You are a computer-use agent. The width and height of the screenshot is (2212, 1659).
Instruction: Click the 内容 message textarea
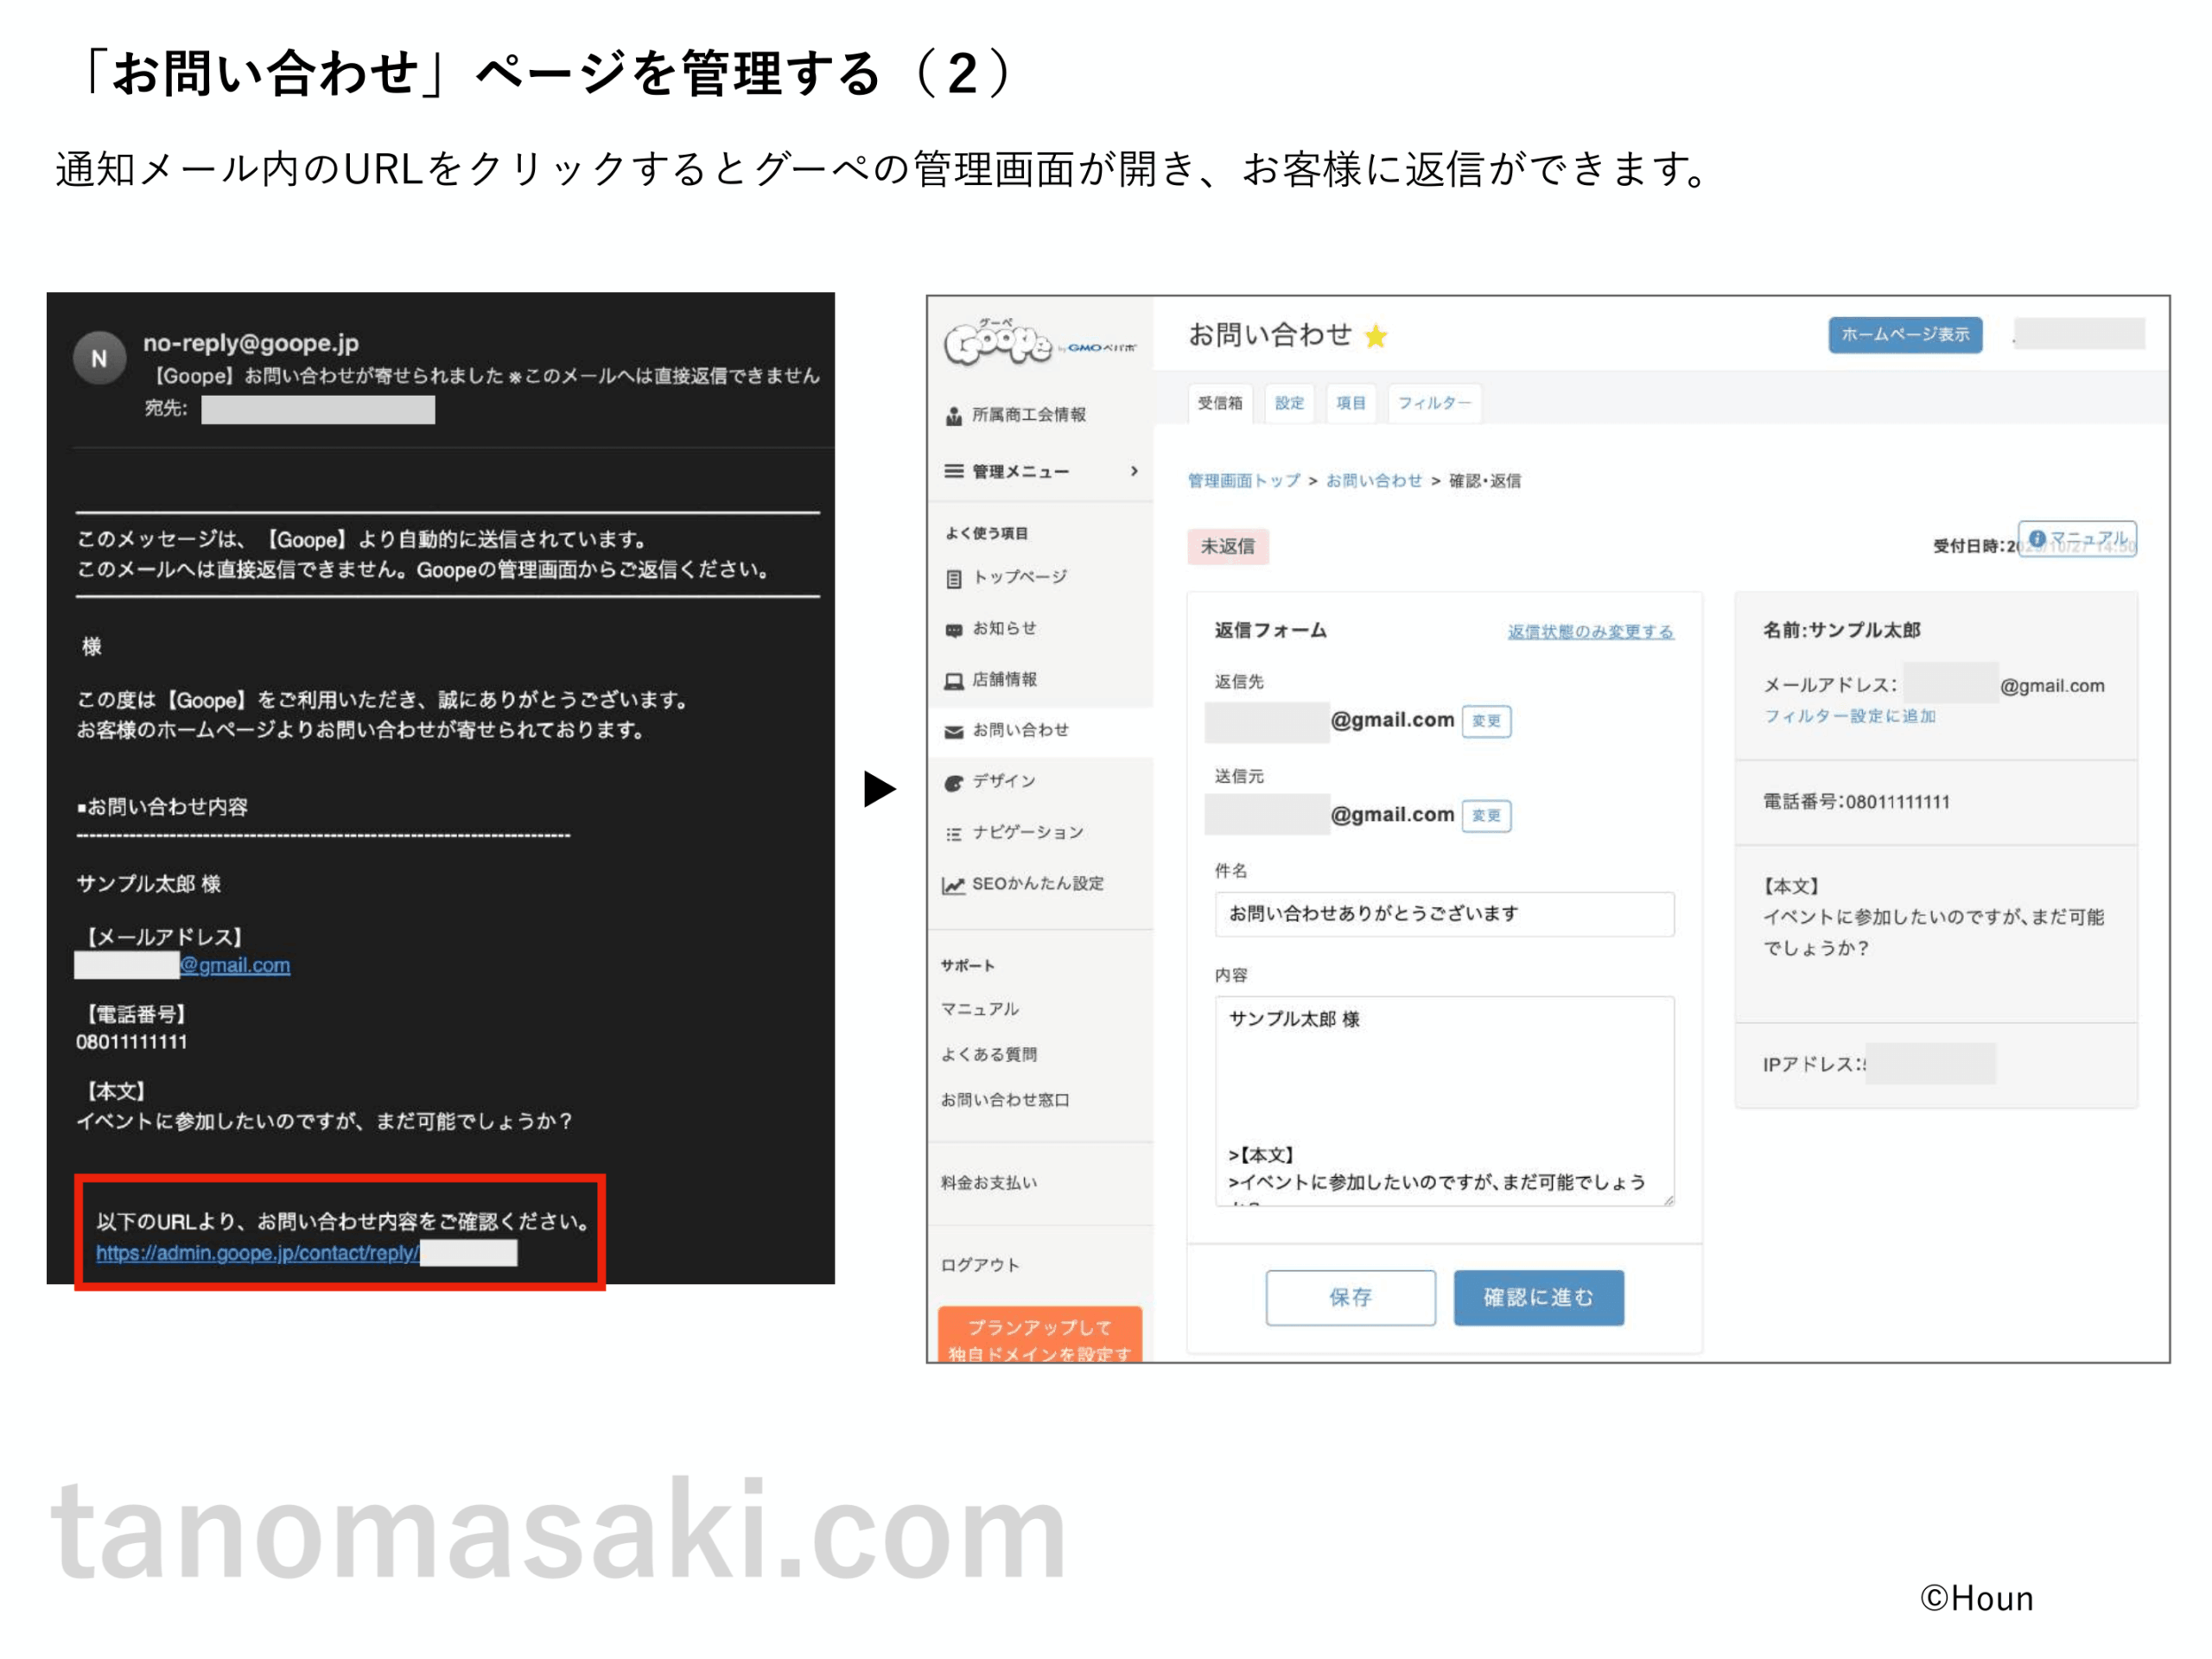point(1444,1100)
